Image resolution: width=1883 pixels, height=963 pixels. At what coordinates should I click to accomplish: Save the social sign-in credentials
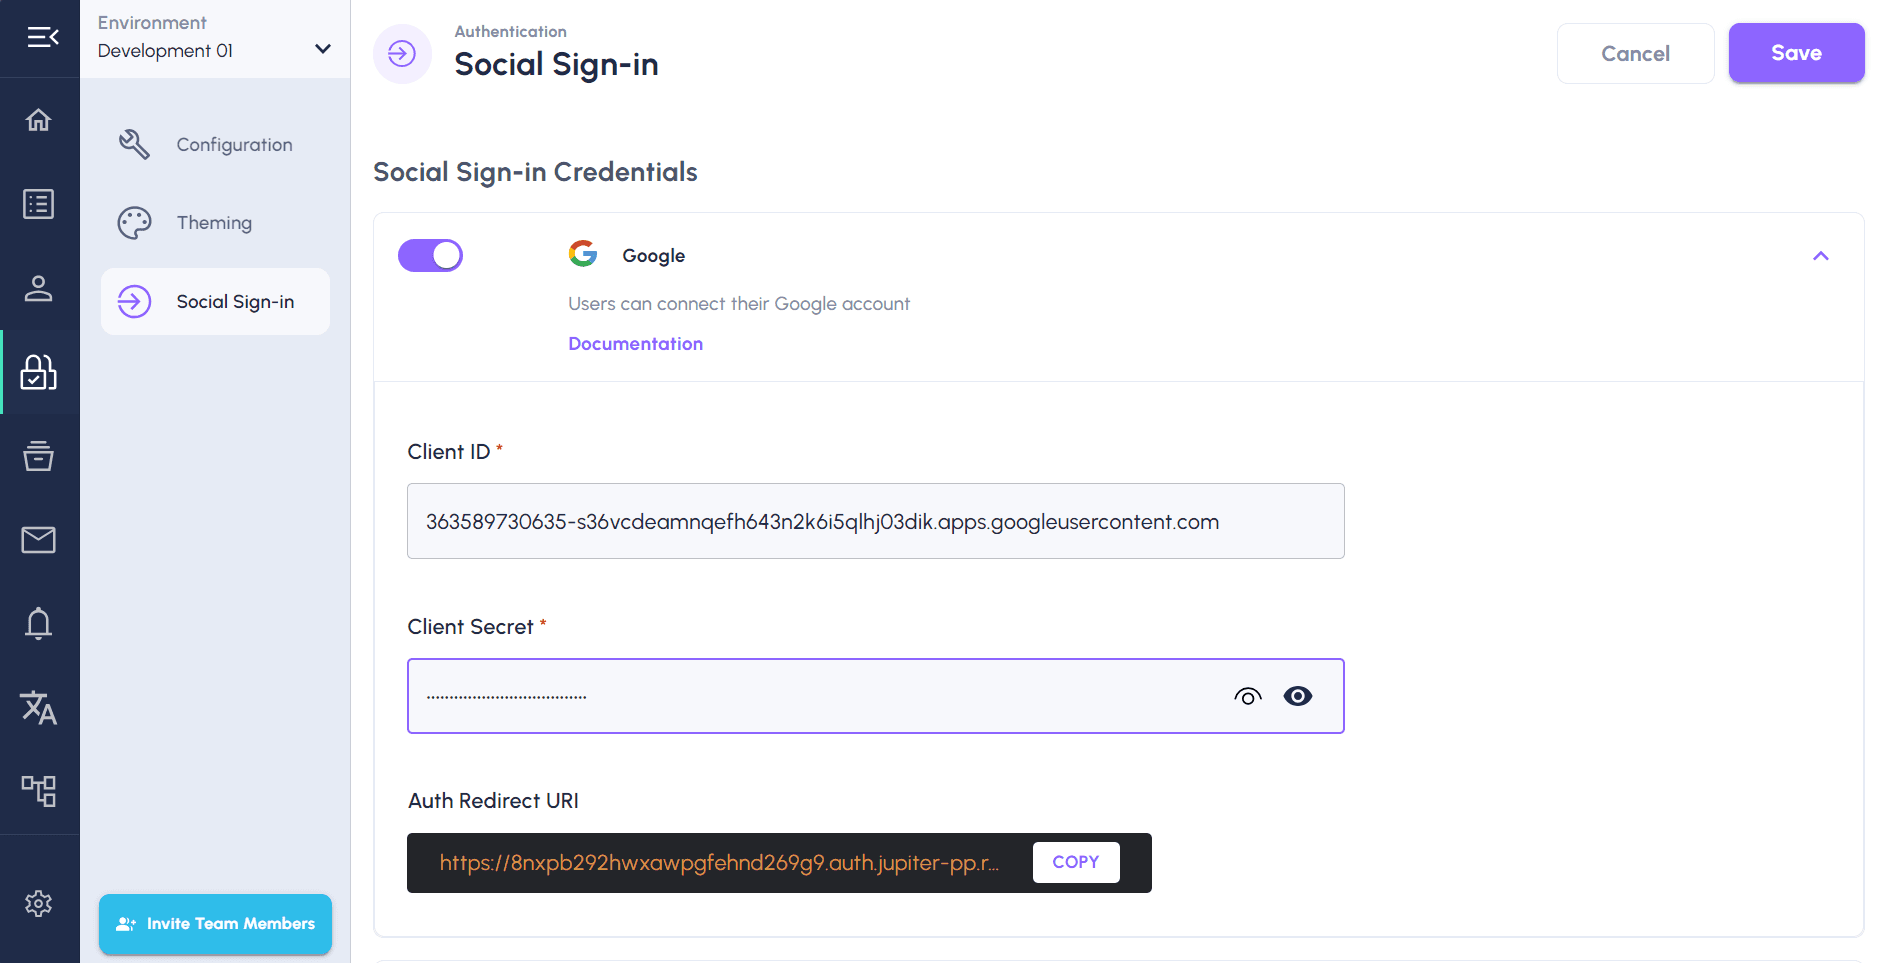[x=1795, y=53]
